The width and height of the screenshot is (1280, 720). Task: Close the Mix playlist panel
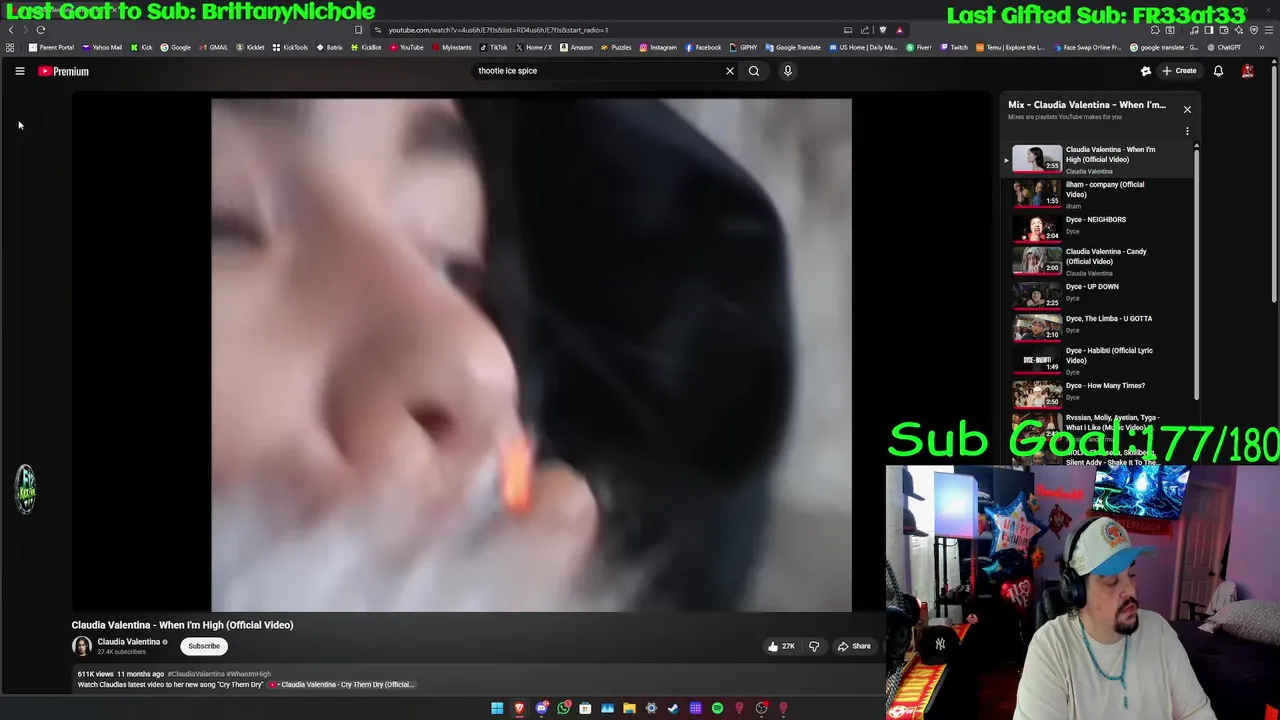tap(1187, 109)
